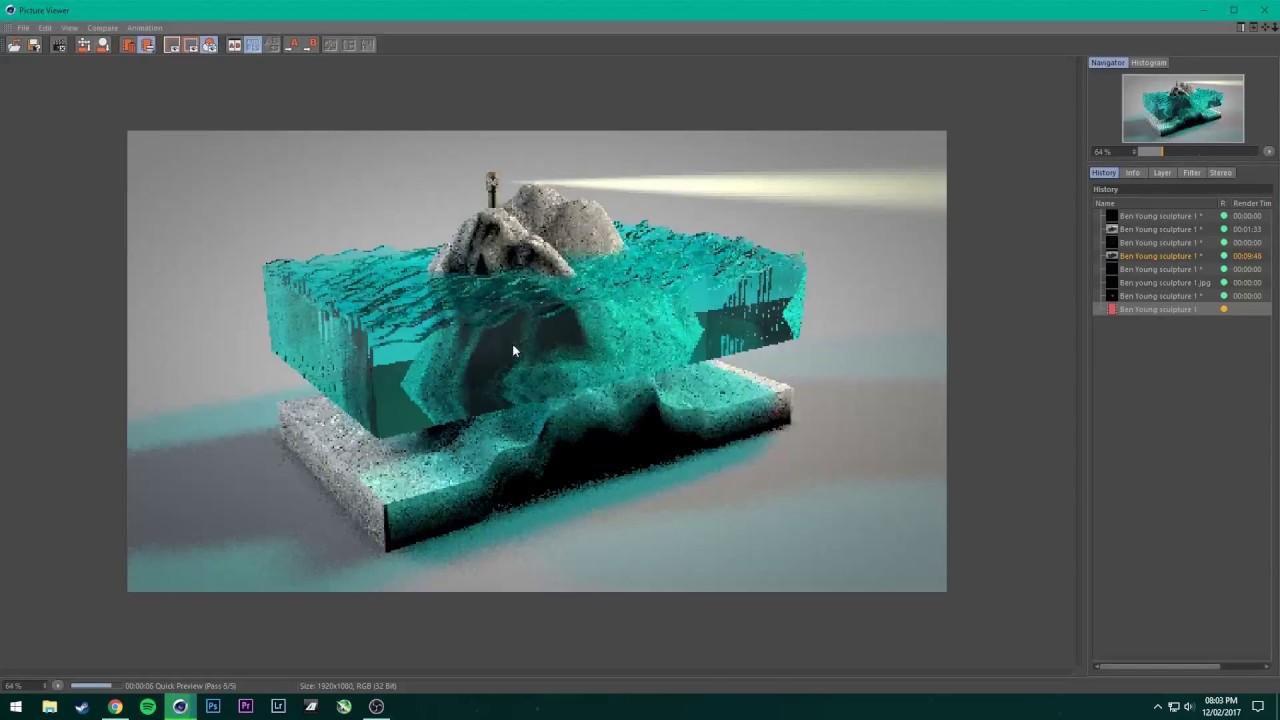Click the green dot on the 00:09:48 row

click(x=1224, y=256)
